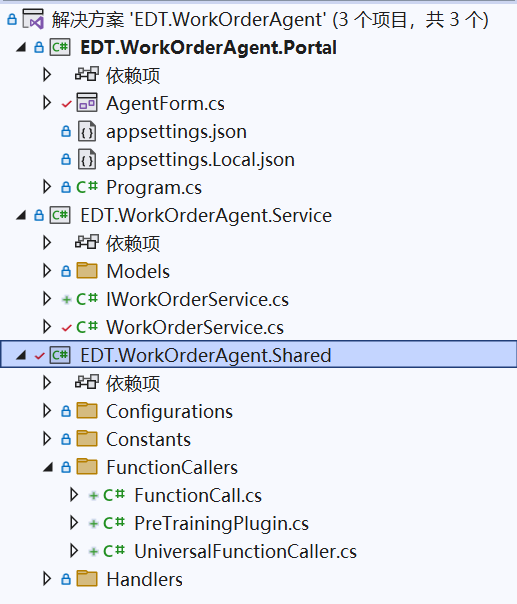Select the FunctionCall.cs file name
Viewport: 517px width, 604px height.
[198, 495]
